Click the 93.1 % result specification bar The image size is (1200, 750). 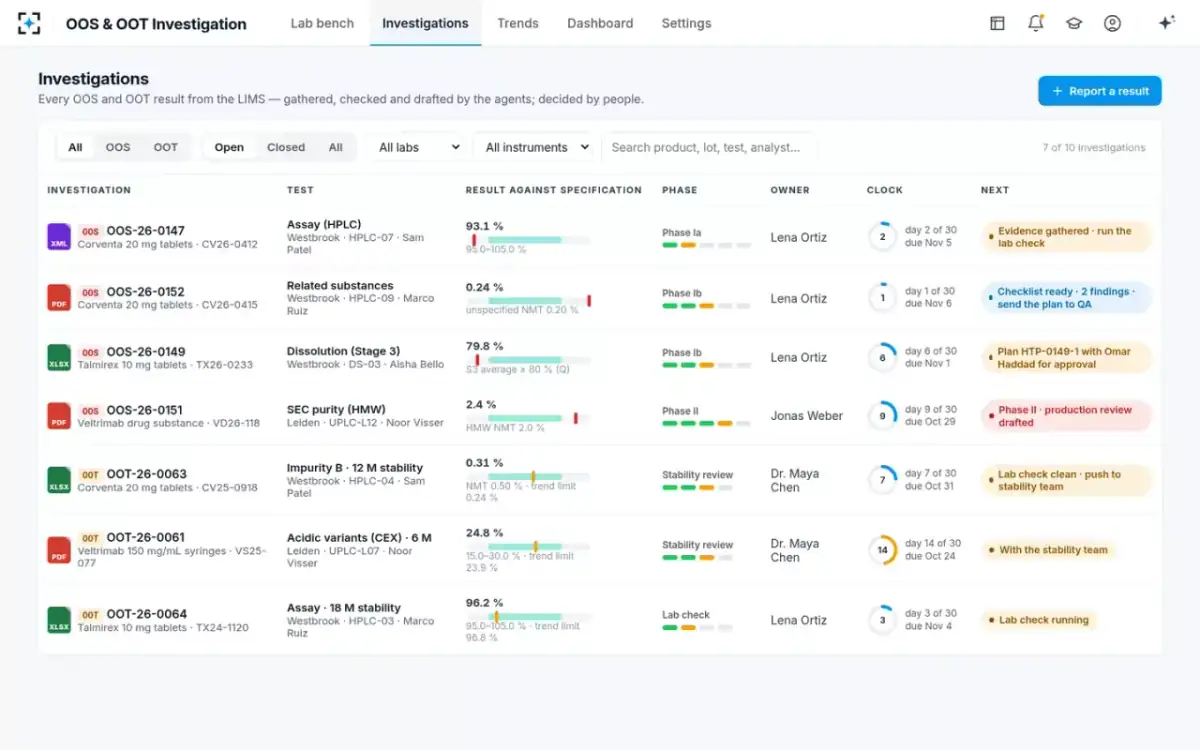[528, 240]
